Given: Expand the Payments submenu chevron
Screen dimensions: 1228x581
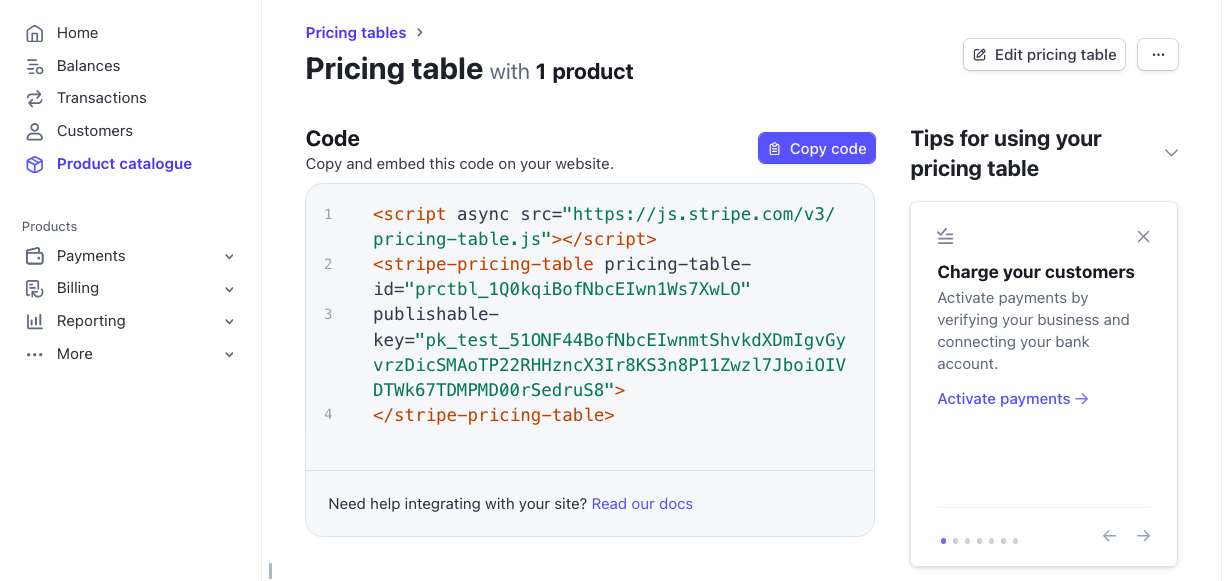Looking at the screenshot, I should point(229,257).
